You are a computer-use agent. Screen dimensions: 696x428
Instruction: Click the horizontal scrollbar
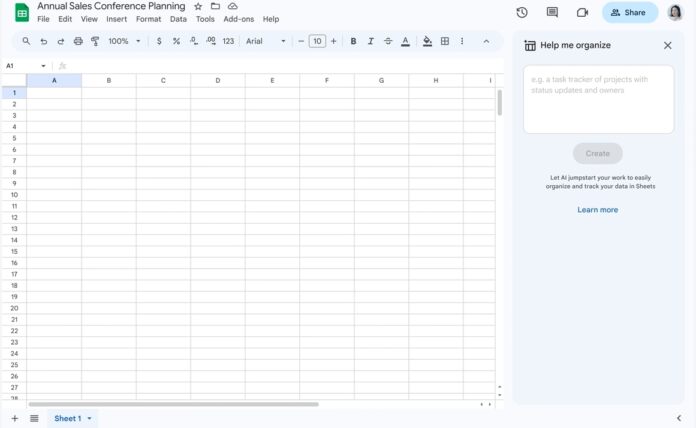pyautogui.click(x=173, y=404)
